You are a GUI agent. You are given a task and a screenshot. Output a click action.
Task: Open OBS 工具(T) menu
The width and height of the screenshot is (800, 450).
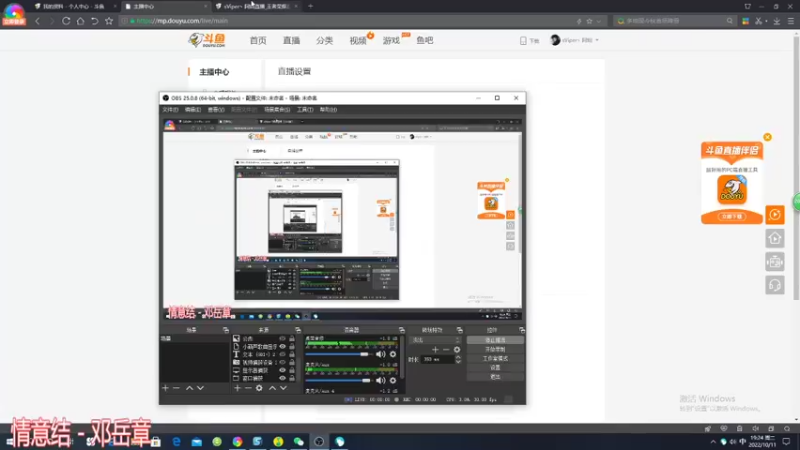coord(305,110)
